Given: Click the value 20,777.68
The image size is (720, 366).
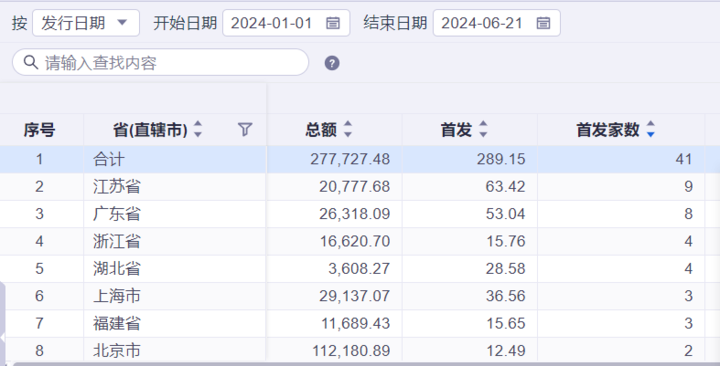Looking at the screenshot, I should coord(354,186).
